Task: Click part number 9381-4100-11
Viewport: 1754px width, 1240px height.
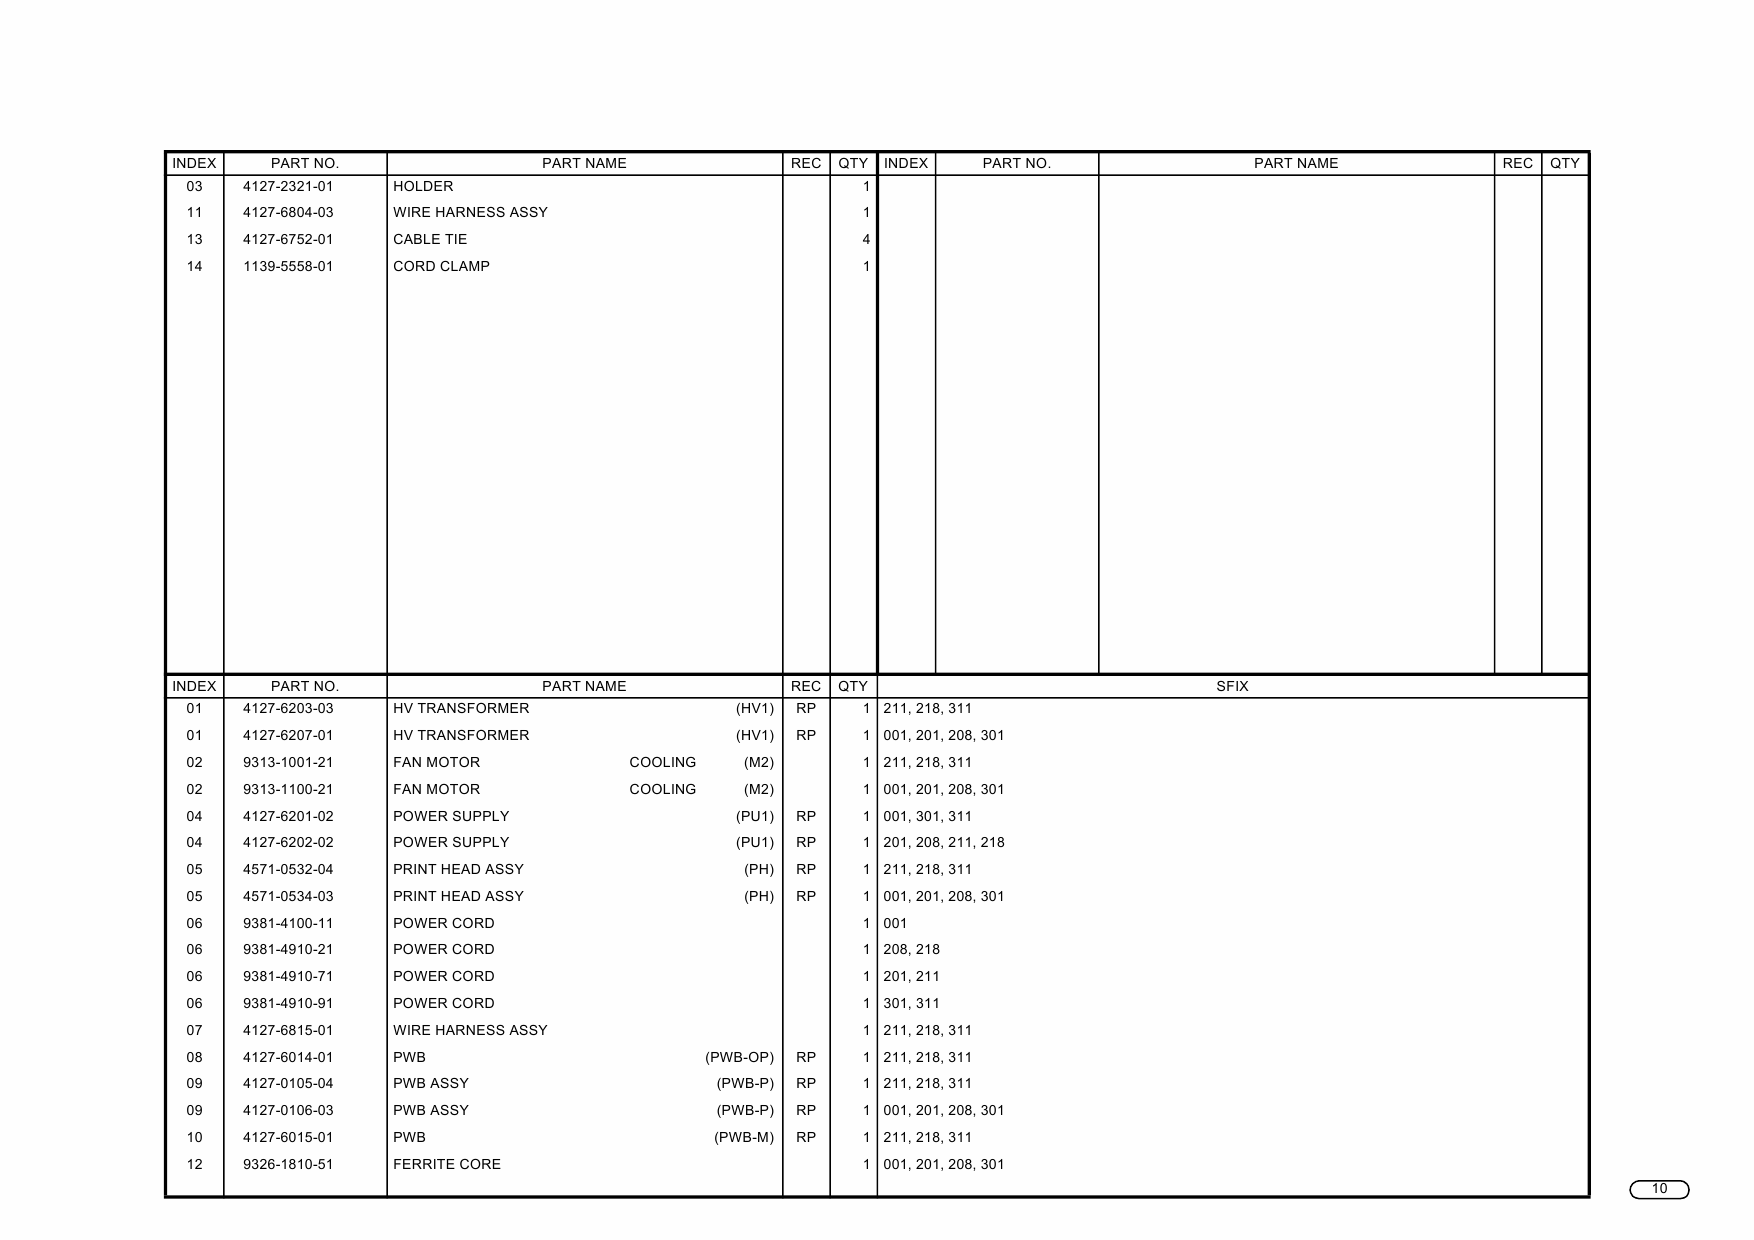Action: [288, 923]
